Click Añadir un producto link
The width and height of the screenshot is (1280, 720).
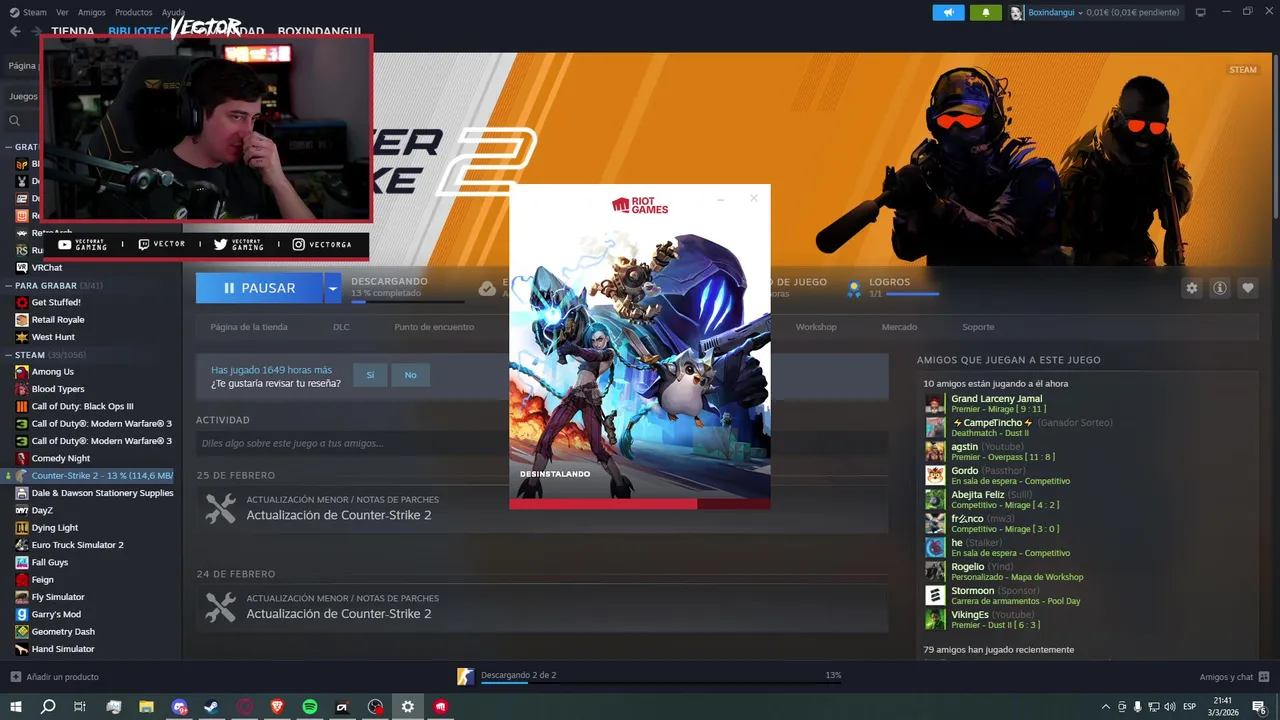coord(62,677)
